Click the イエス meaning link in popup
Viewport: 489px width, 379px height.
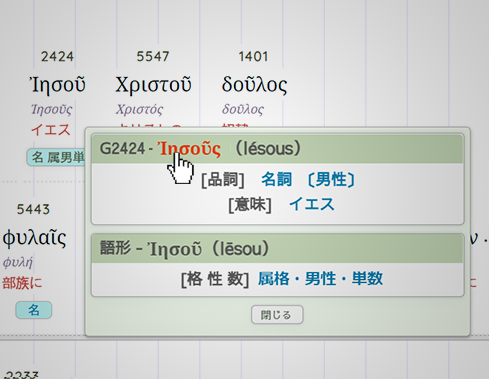point(312,204)
